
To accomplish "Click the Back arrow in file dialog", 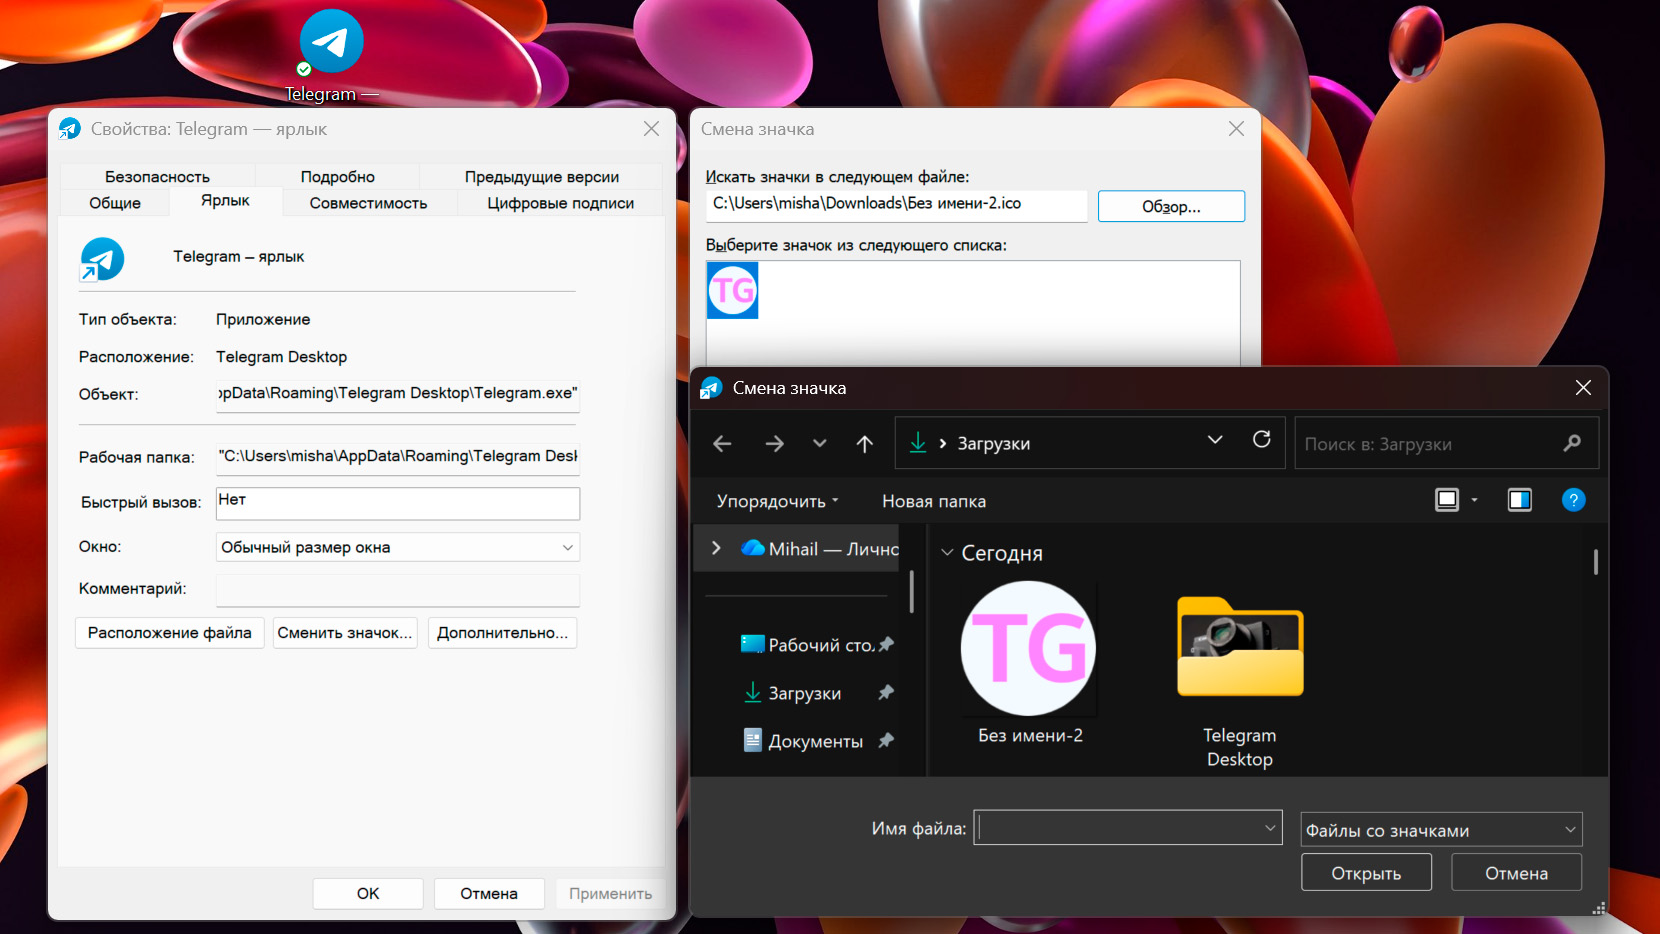I will click(x=722, y=444).
